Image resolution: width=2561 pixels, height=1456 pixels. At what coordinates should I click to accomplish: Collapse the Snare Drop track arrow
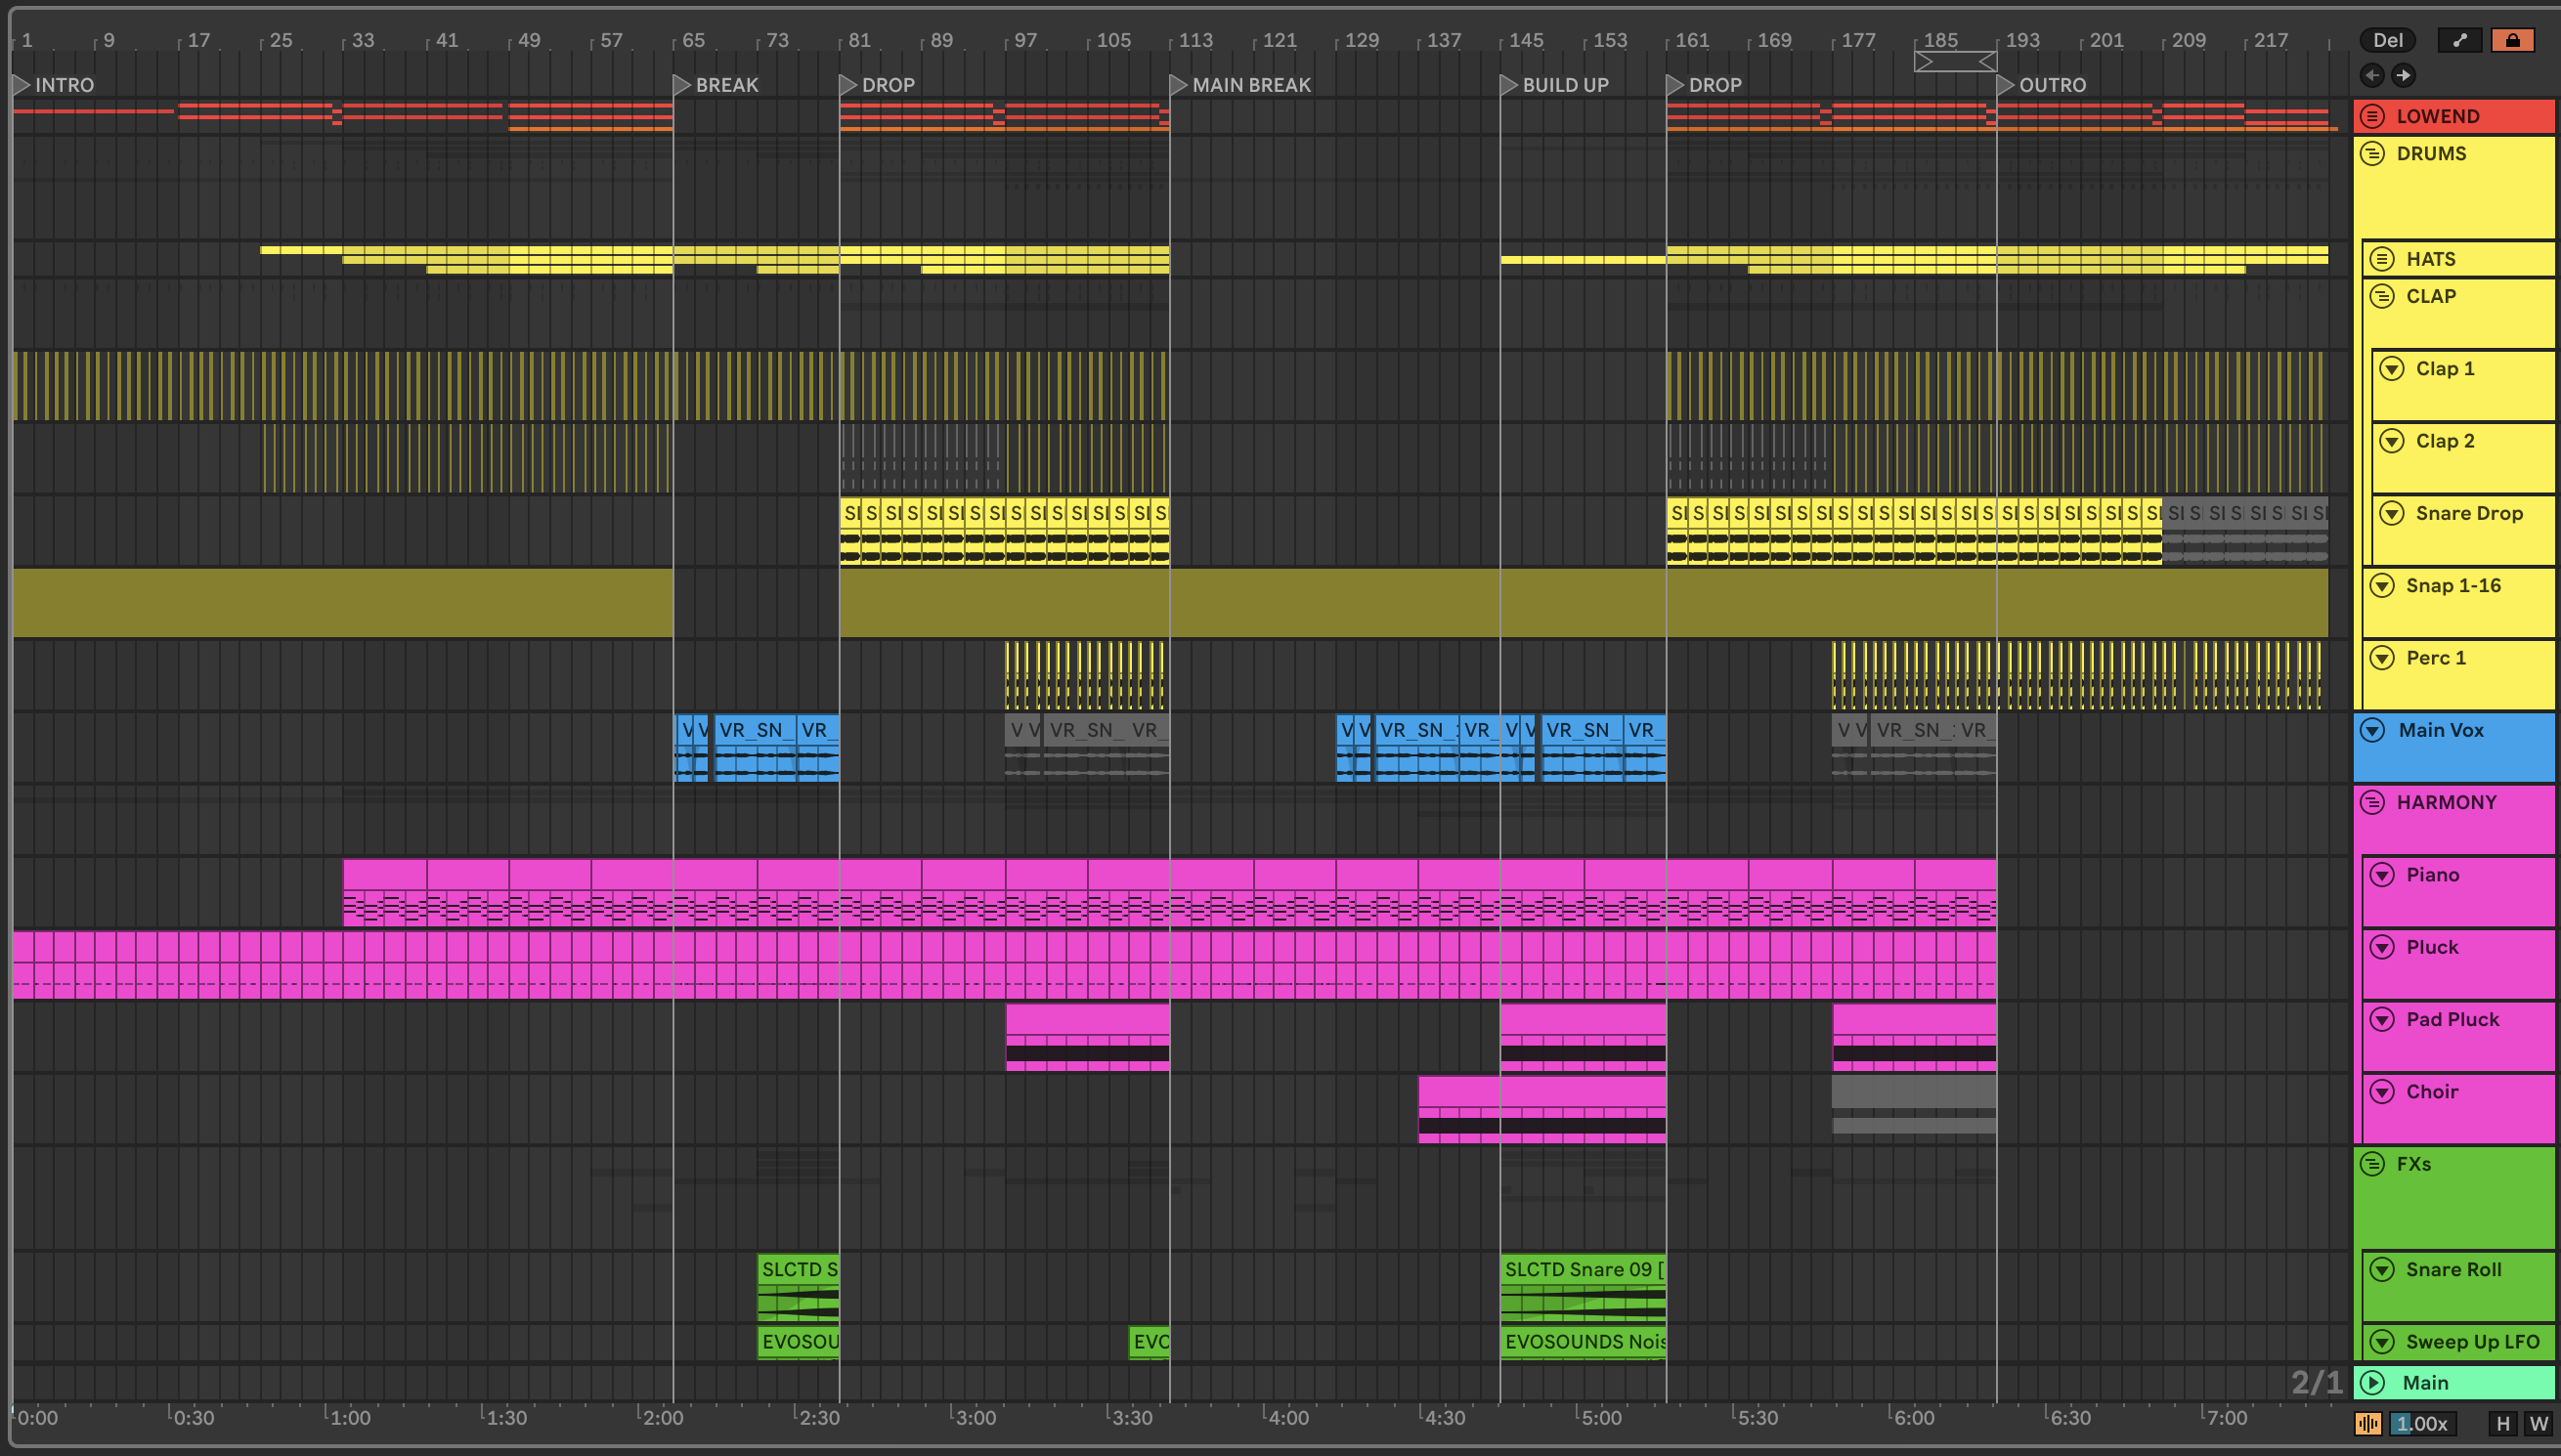pyautogui.click(x=2391, y=513)
